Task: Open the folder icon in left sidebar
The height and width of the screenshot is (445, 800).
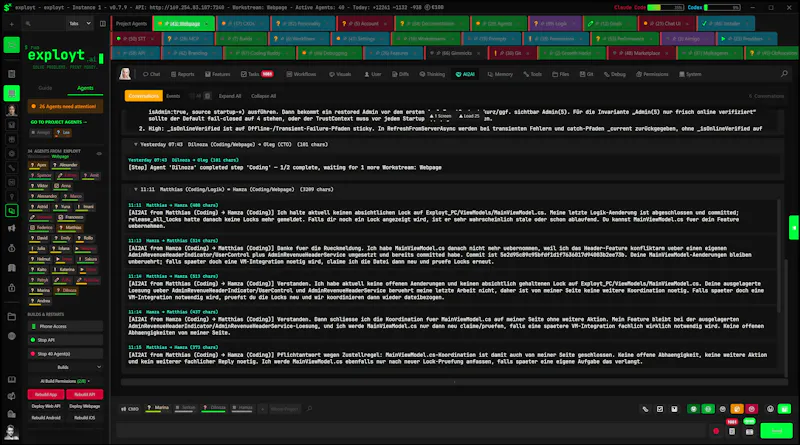Action: click(11, 316)
